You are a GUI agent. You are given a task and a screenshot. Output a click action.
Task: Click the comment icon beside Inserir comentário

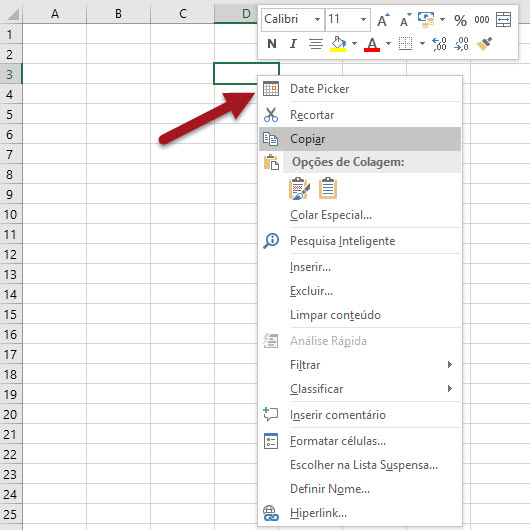coord(270,414)
